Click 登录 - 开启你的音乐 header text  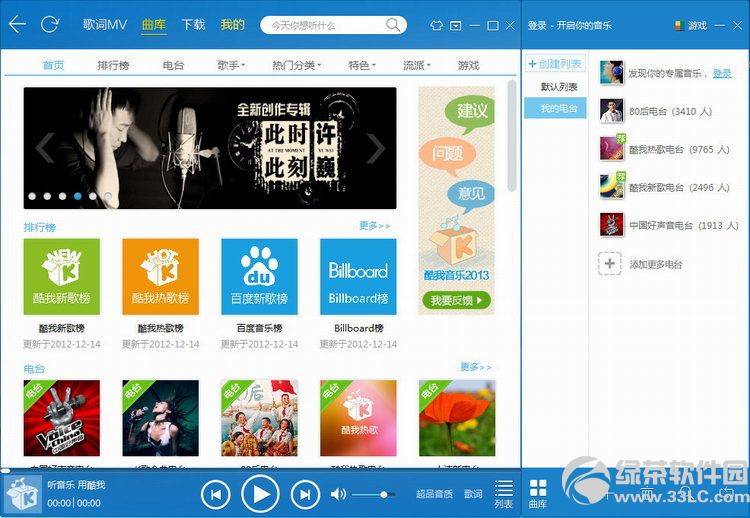click(569, 25)
